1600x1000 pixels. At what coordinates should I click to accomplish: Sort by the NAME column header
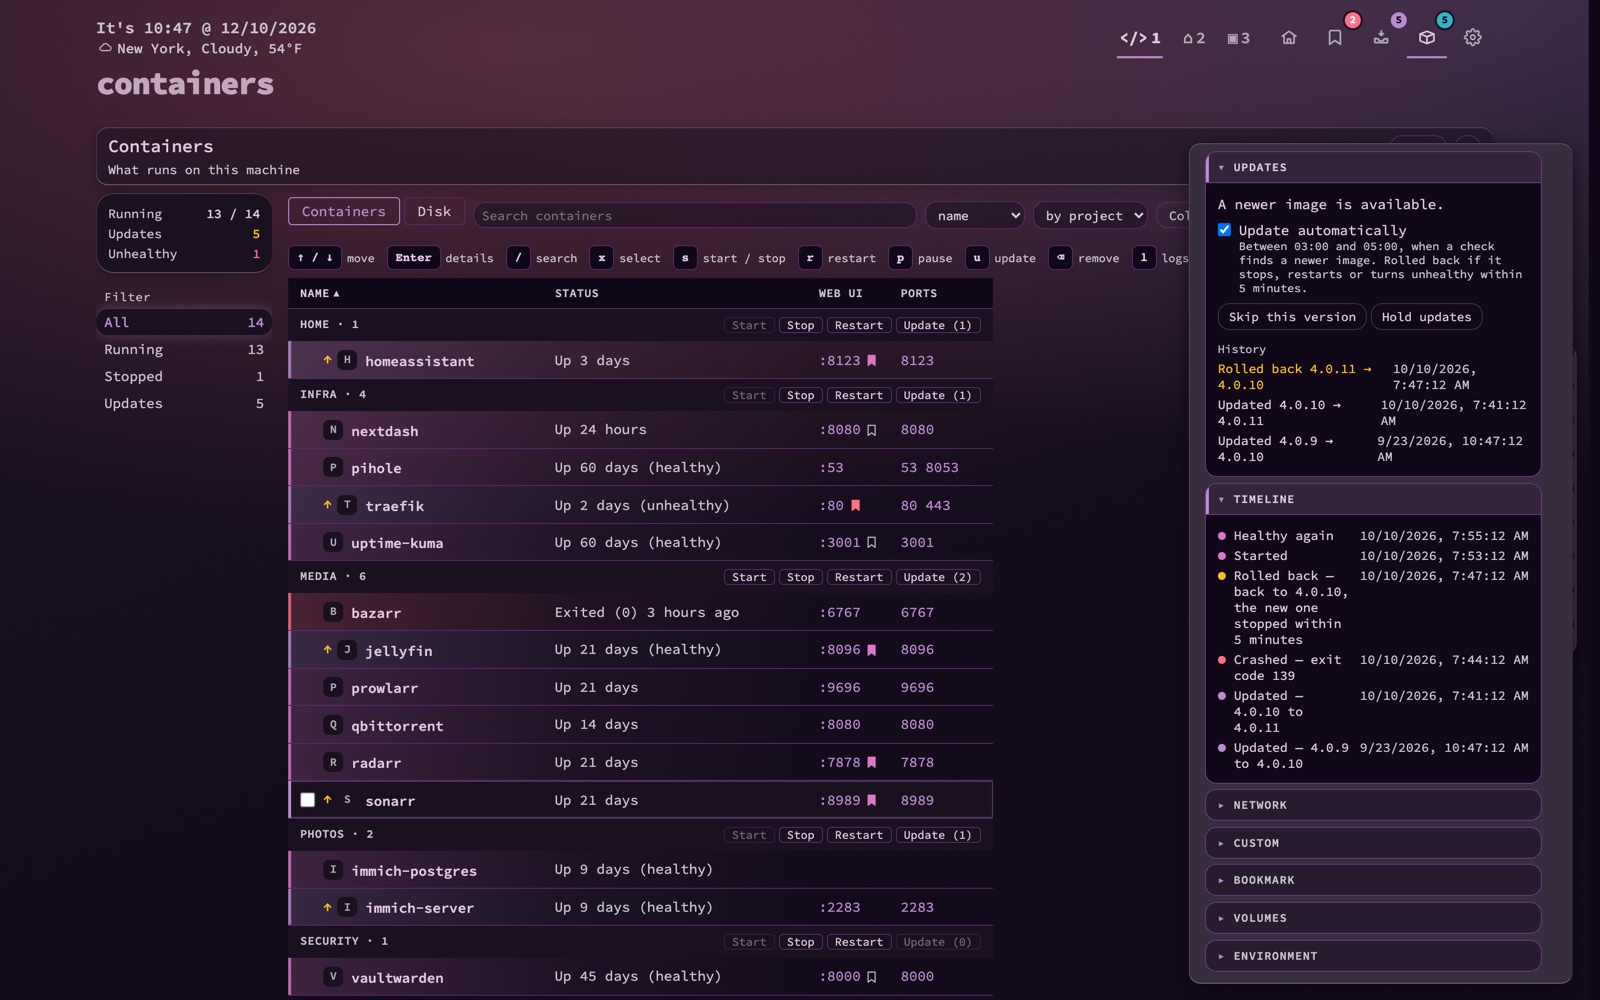click(320, 294)
